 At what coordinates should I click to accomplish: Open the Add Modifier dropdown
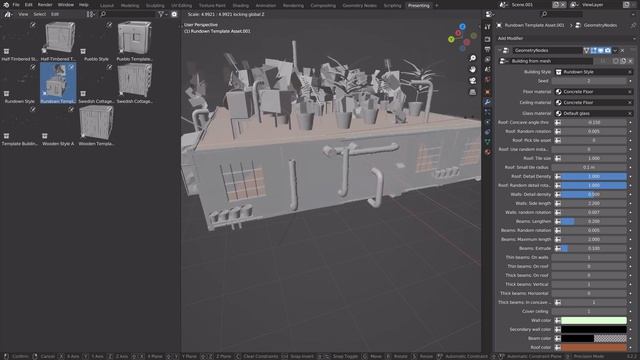566,38
